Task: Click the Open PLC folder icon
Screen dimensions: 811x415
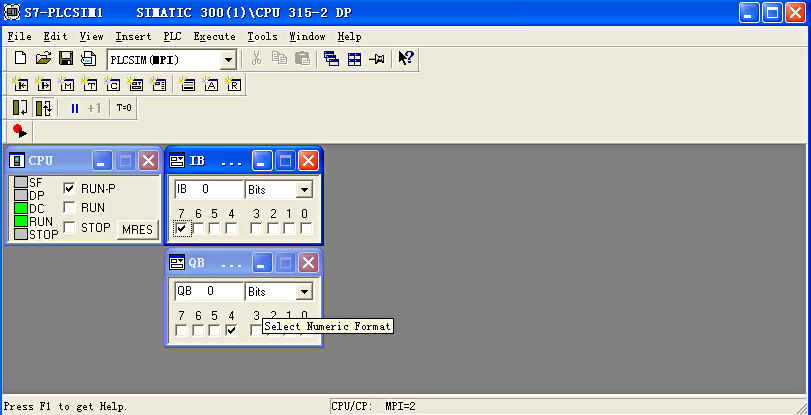Action: (x=43, y=58)
